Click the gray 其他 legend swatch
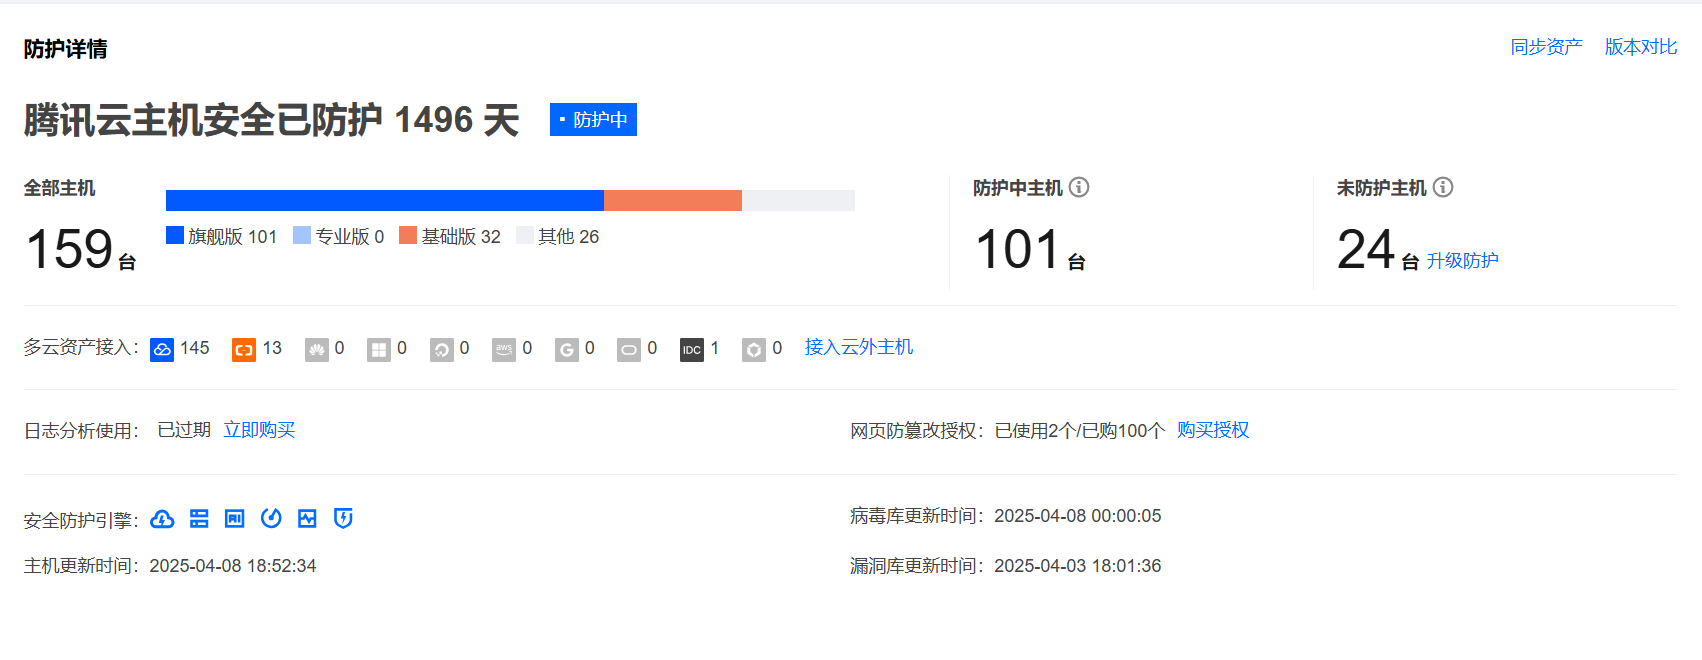The width and height of the screenshot is (1702, 660). pos(525,235)
